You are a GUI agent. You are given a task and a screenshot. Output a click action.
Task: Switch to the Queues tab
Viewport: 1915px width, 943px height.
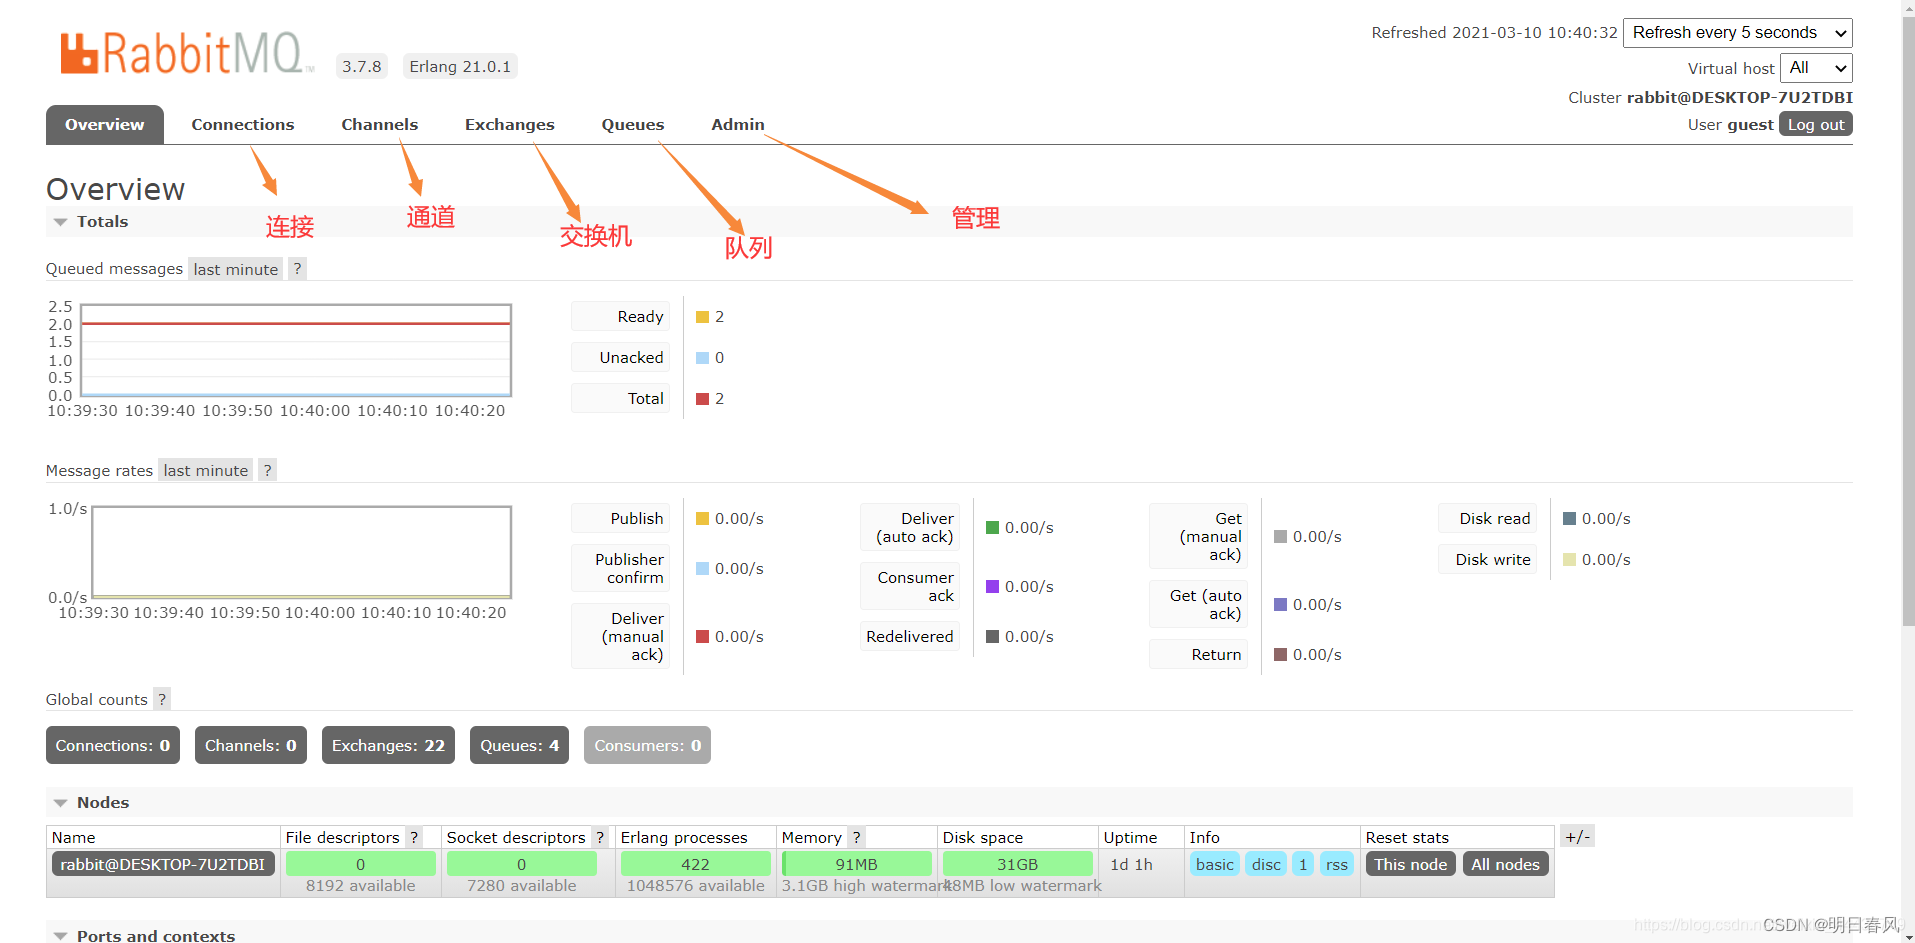point(632,124)
